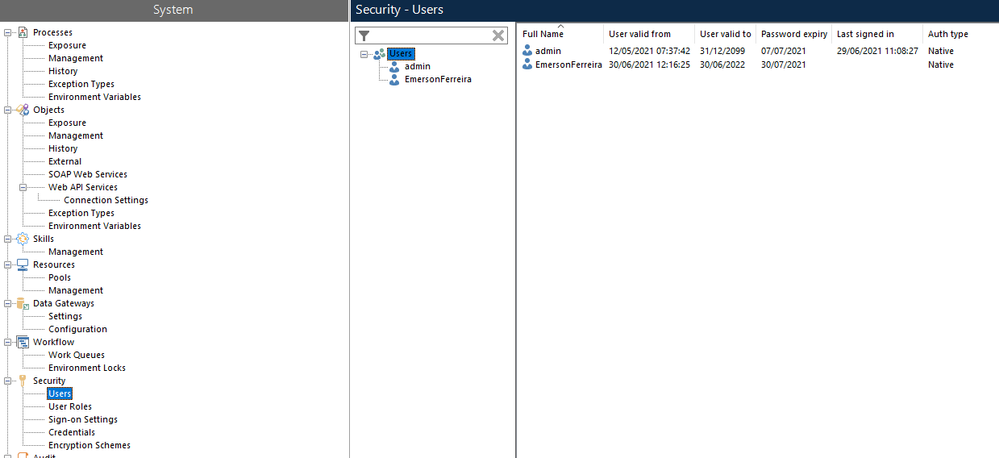The height and width of the screenshot is (458, 999).
Task: Open Pools under Resources
Action: click(59, 278)
